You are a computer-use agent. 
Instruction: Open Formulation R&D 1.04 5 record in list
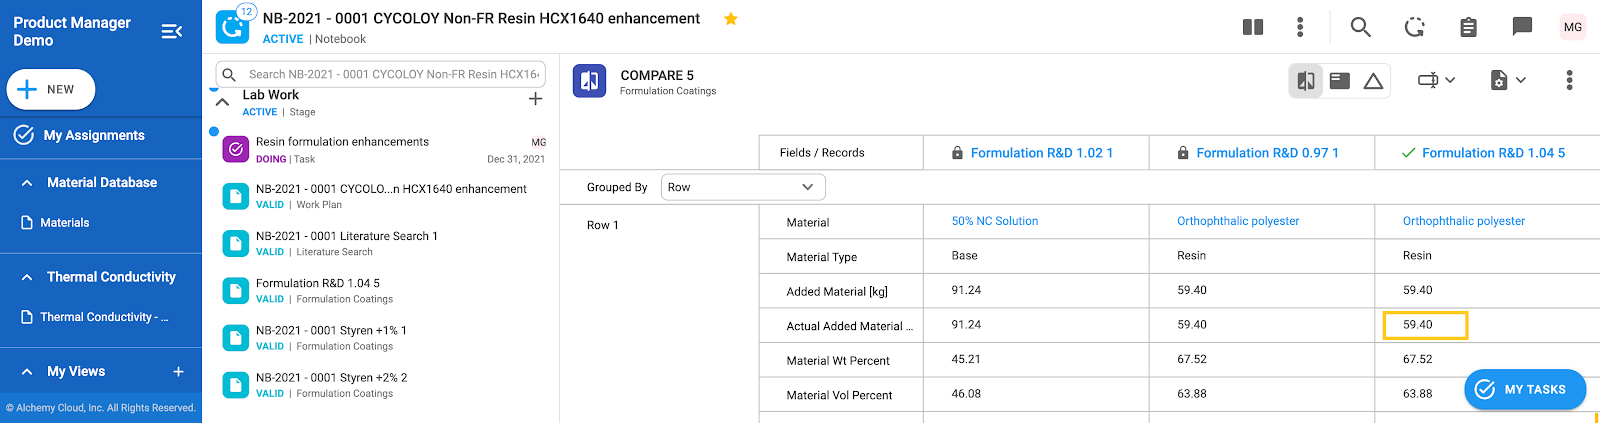coord(318,283)
